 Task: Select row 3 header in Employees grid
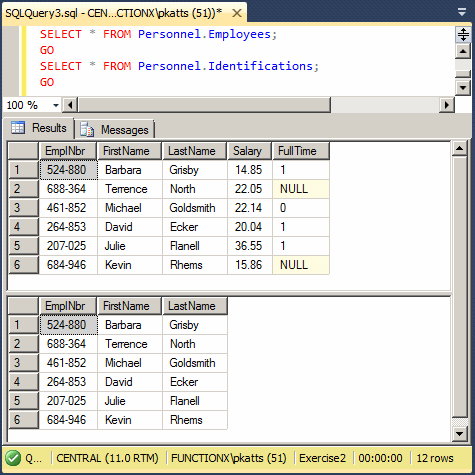coord(23,208)
